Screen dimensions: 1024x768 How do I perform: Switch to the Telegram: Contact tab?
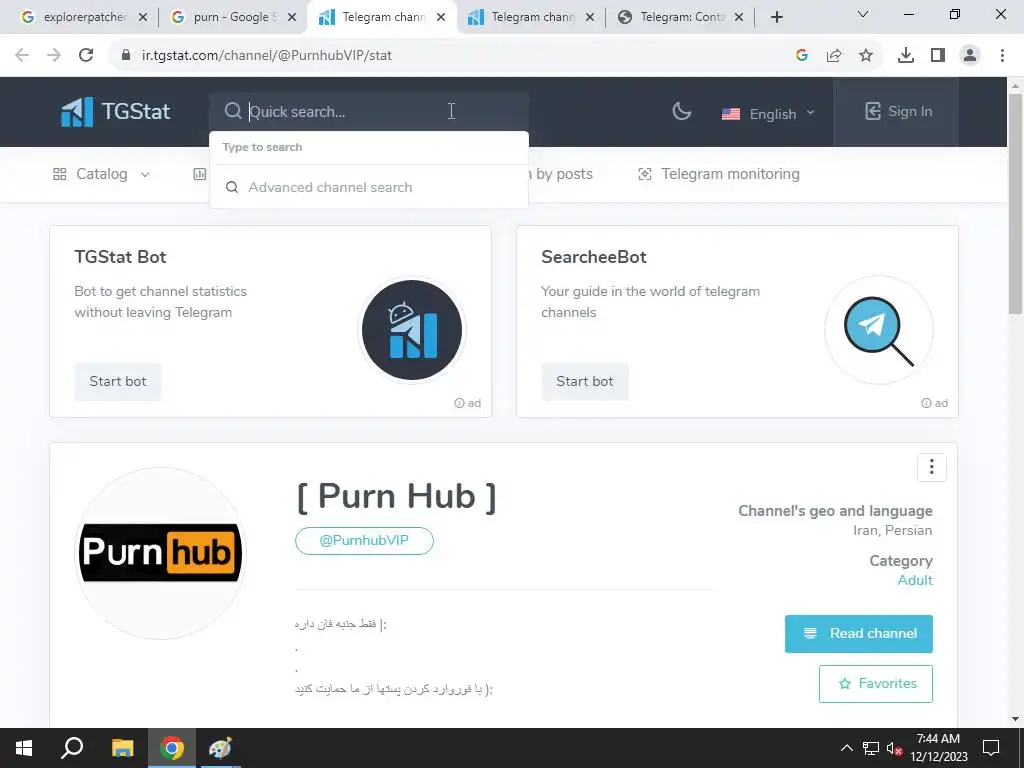[679, 17]
